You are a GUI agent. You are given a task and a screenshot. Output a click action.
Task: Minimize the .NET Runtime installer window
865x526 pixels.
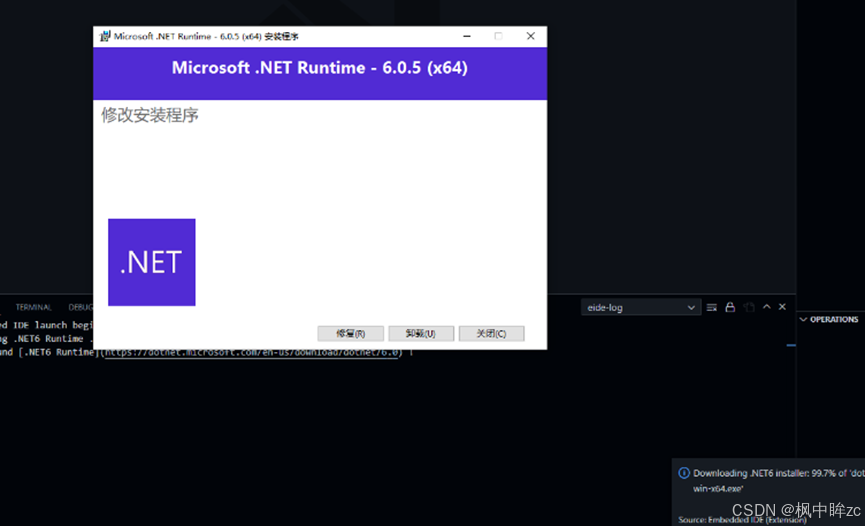(467, 36)
